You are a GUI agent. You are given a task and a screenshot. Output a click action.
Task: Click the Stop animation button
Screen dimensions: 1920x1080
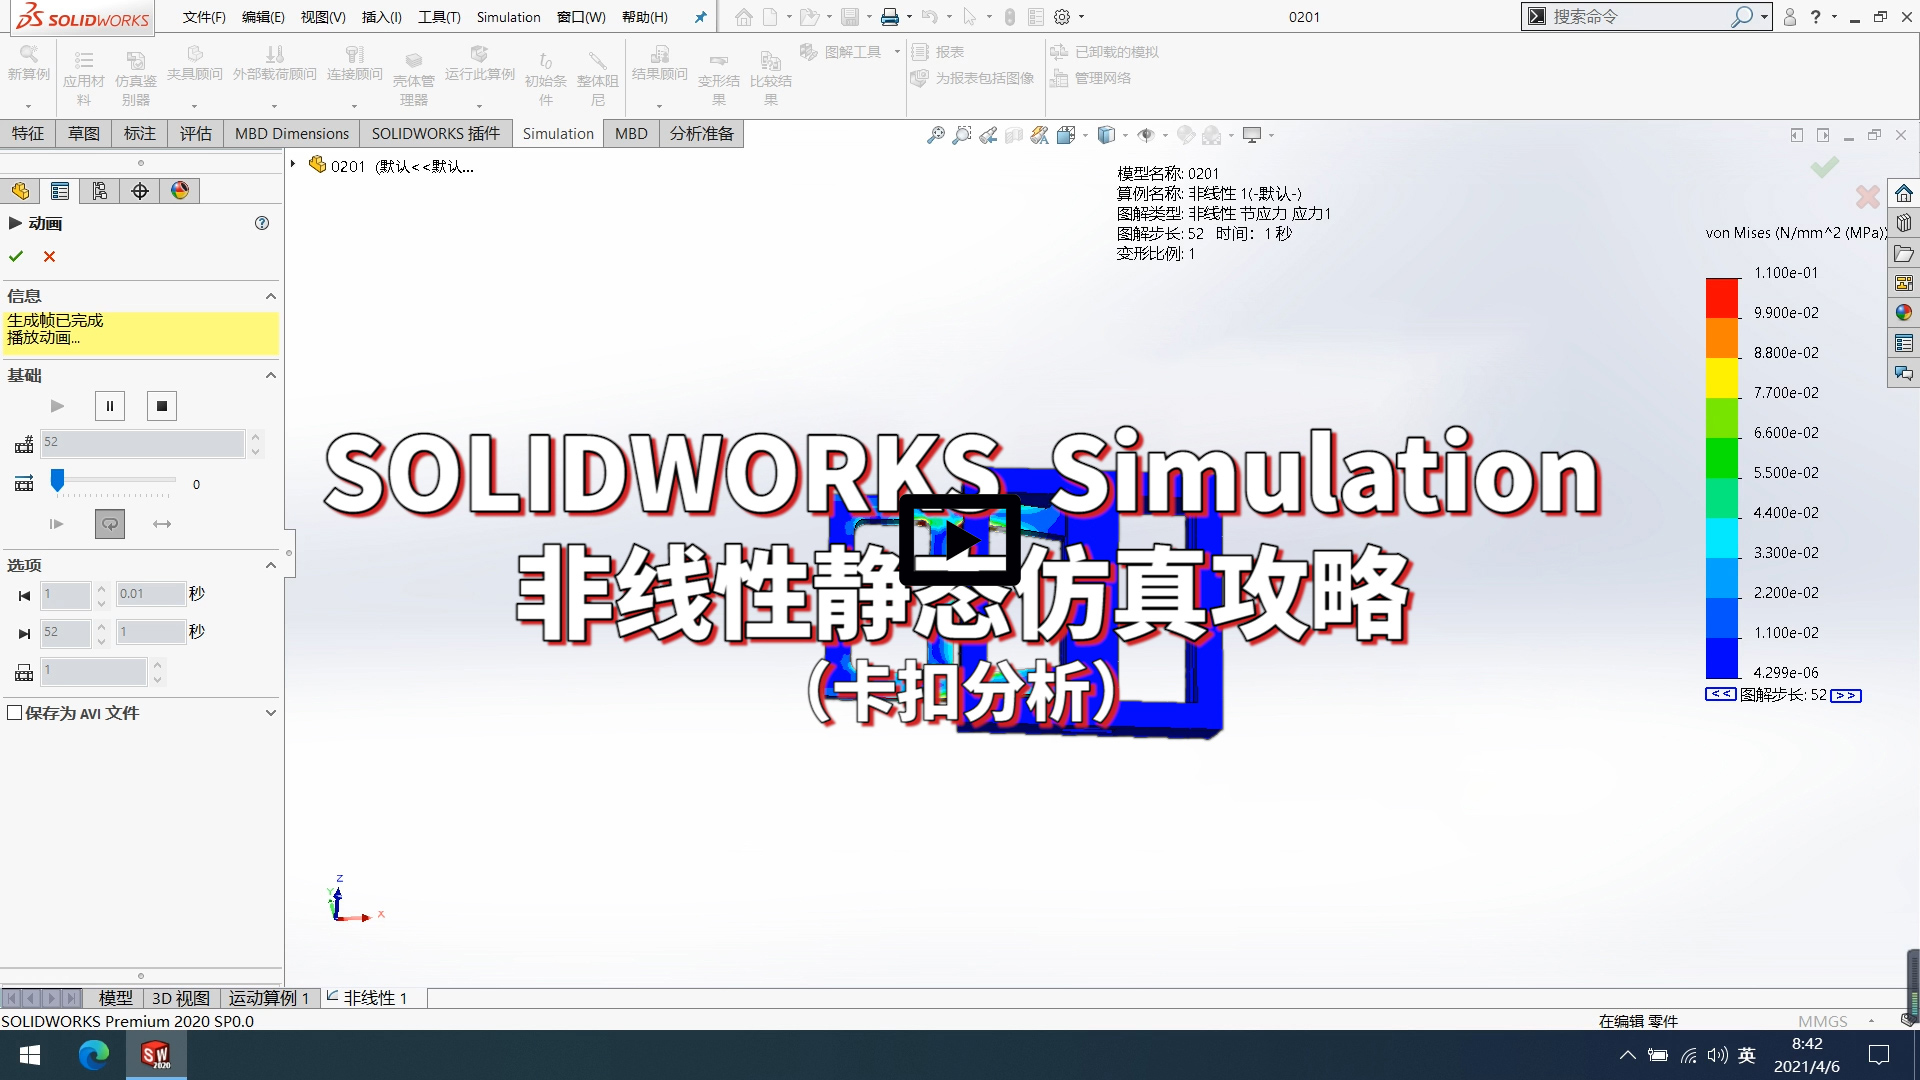(x=162, y=406)
